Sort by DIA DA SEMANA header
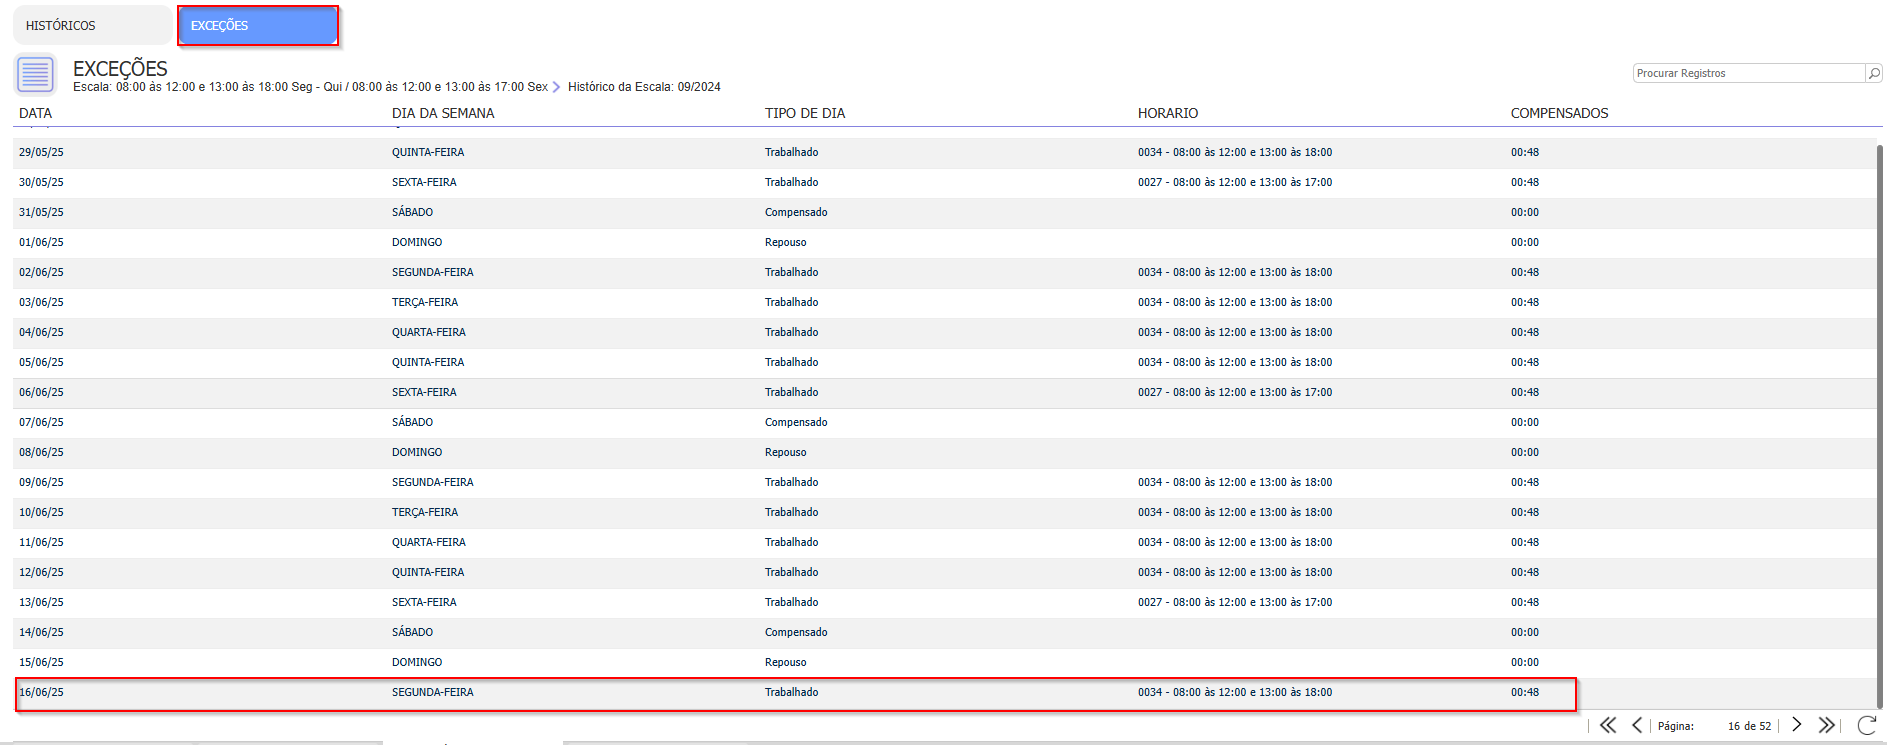Viewport: 1887px width, 745px height. tap(443, 113)
